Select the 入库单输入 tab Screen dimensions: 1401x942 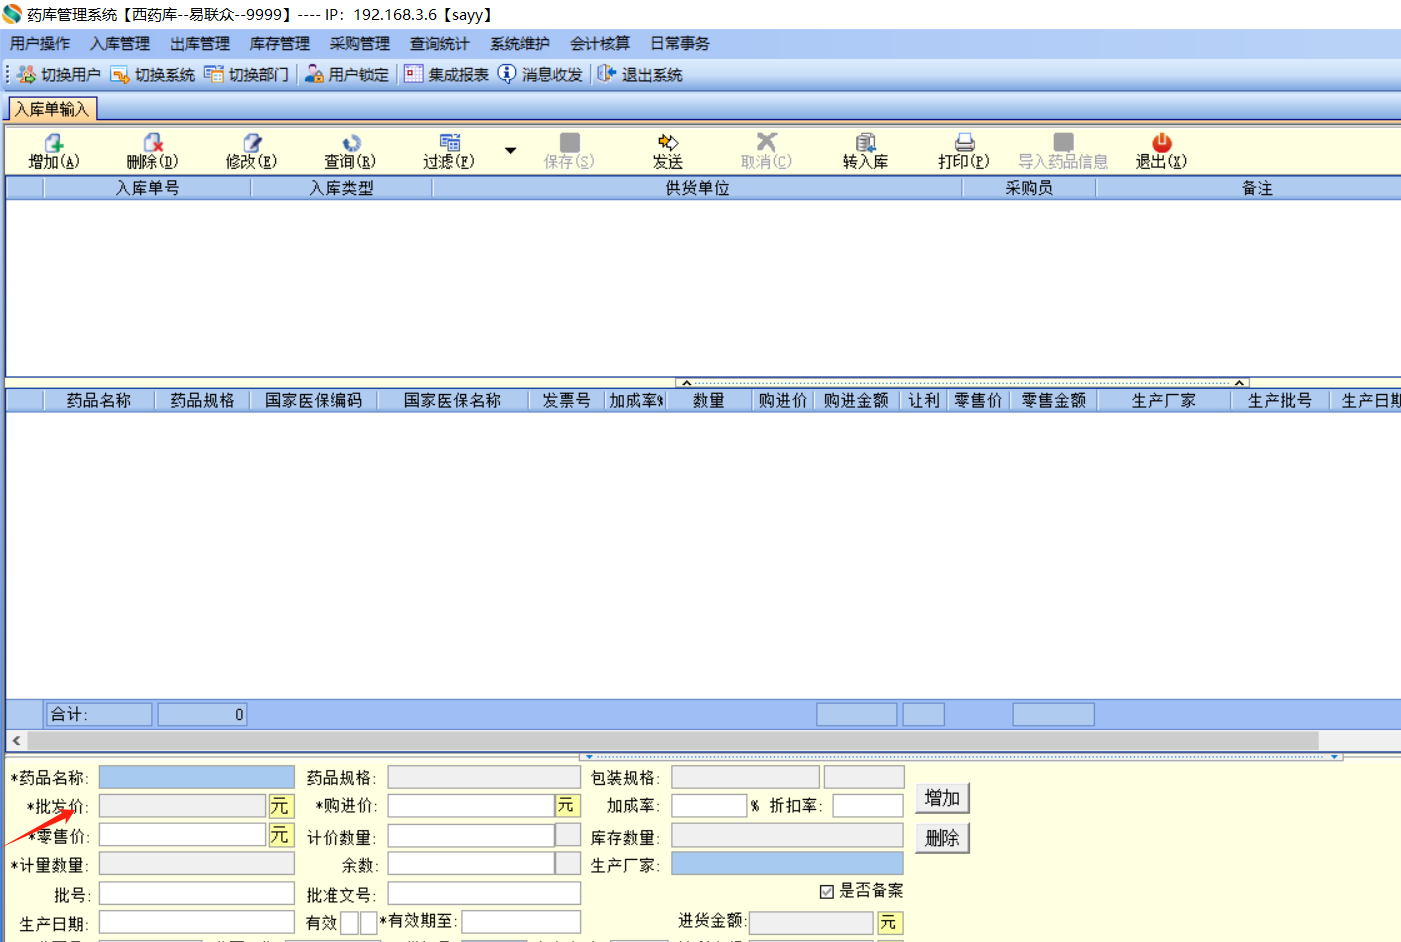[52, 109]
